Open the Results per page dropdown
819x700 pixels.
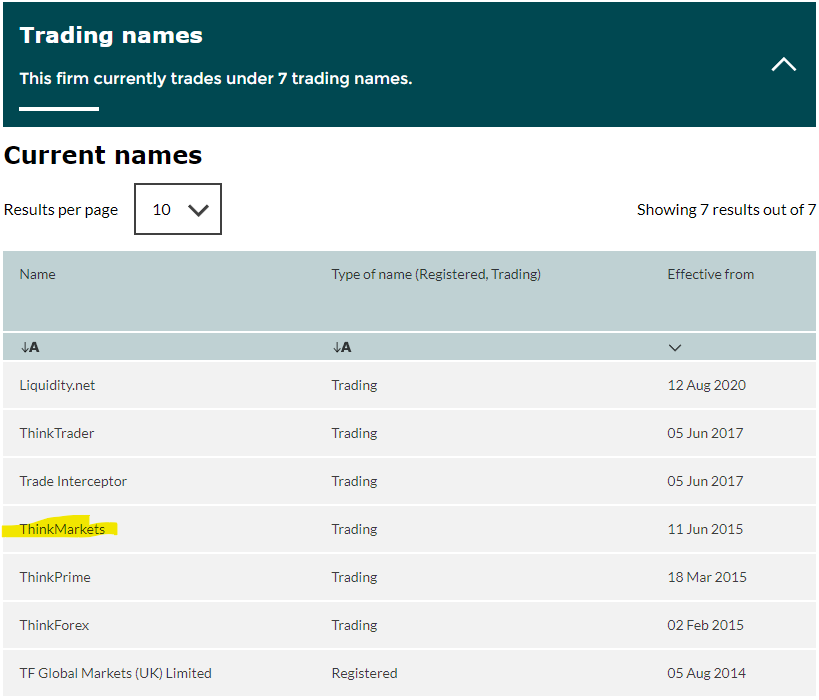pyautogui.click(x=178, y=209)
